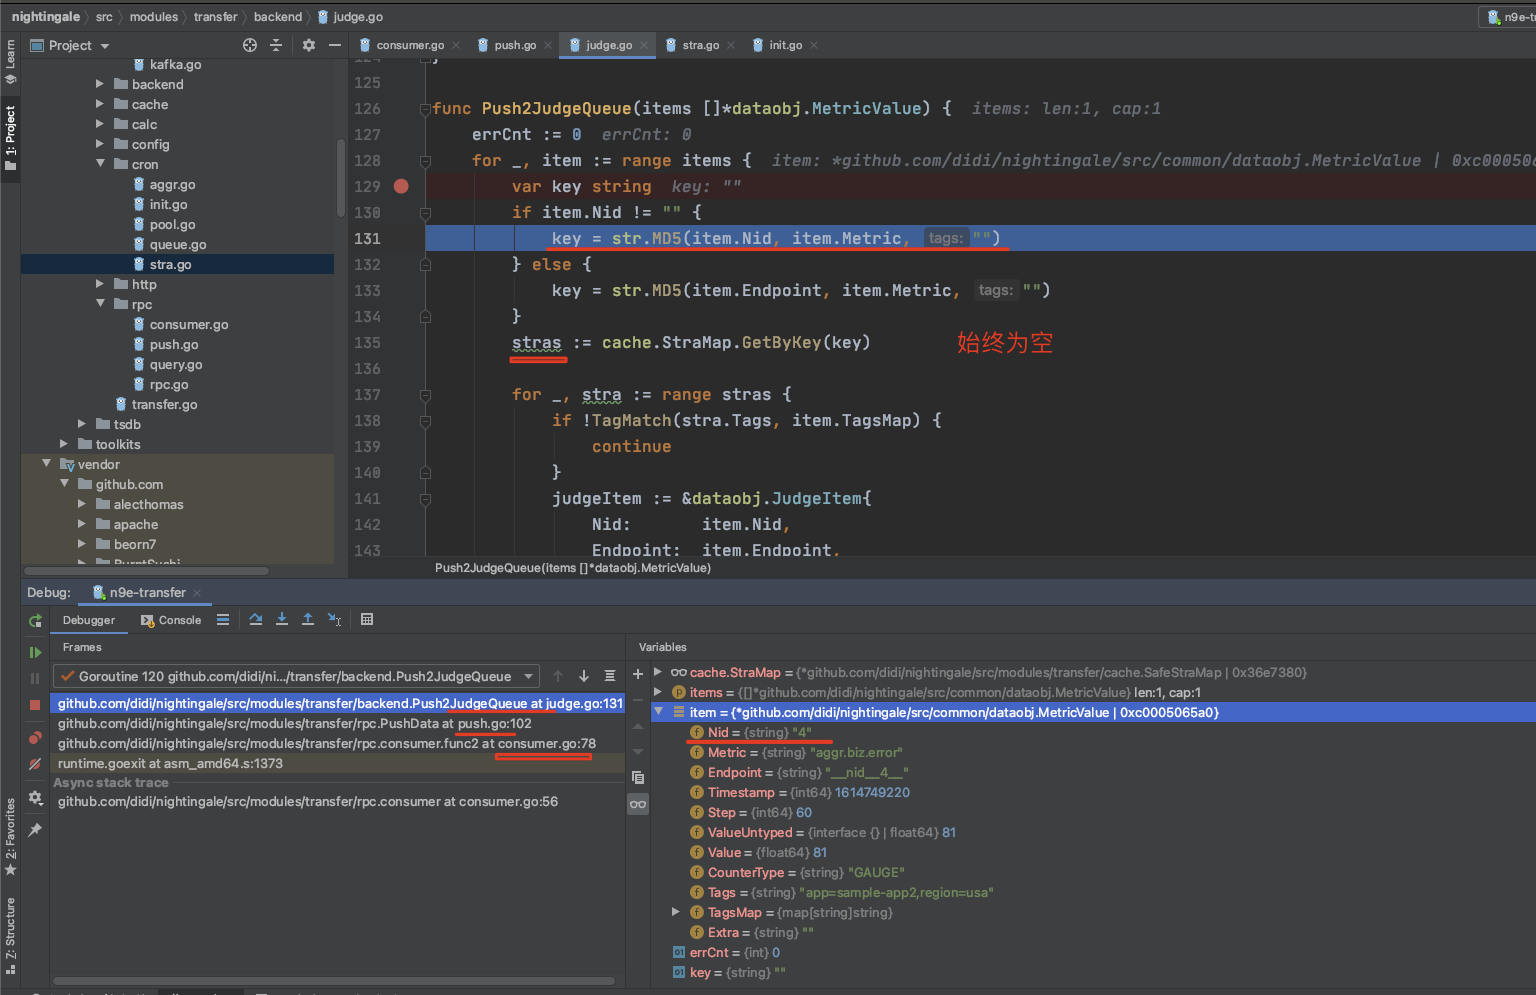Toggle breakpoint on line 129

pos(401,186)
